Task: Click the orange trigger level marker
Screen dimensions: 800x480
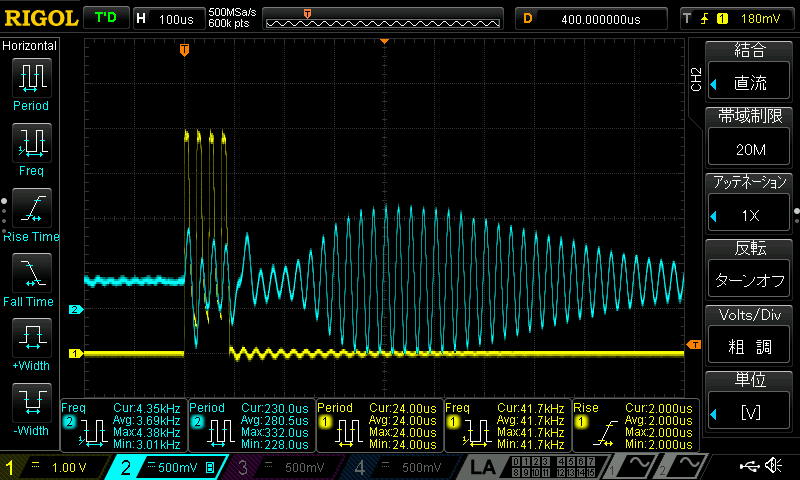Action: click(x=692, y=345)
